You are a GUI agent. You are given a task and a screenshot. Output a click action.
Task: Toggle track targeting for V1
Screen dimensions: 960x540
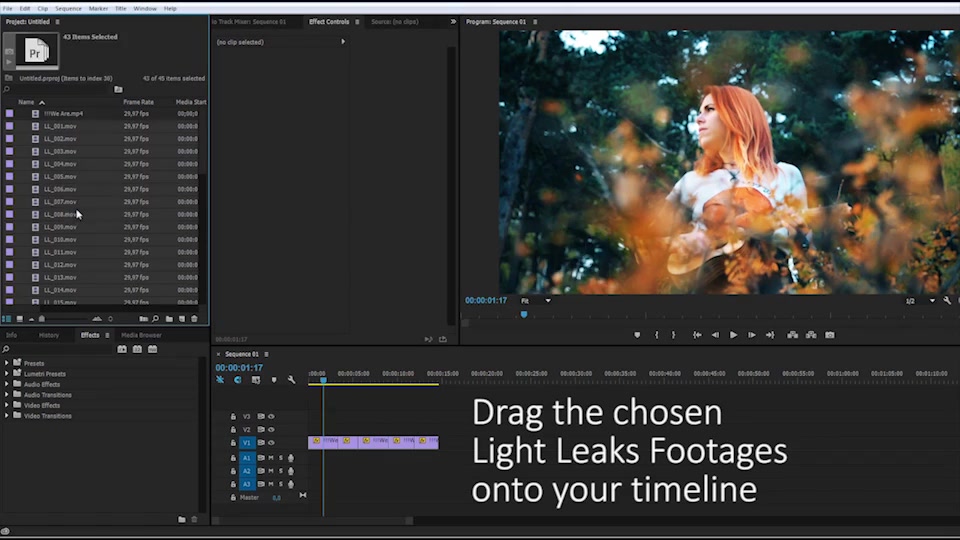tap(247, 443)
